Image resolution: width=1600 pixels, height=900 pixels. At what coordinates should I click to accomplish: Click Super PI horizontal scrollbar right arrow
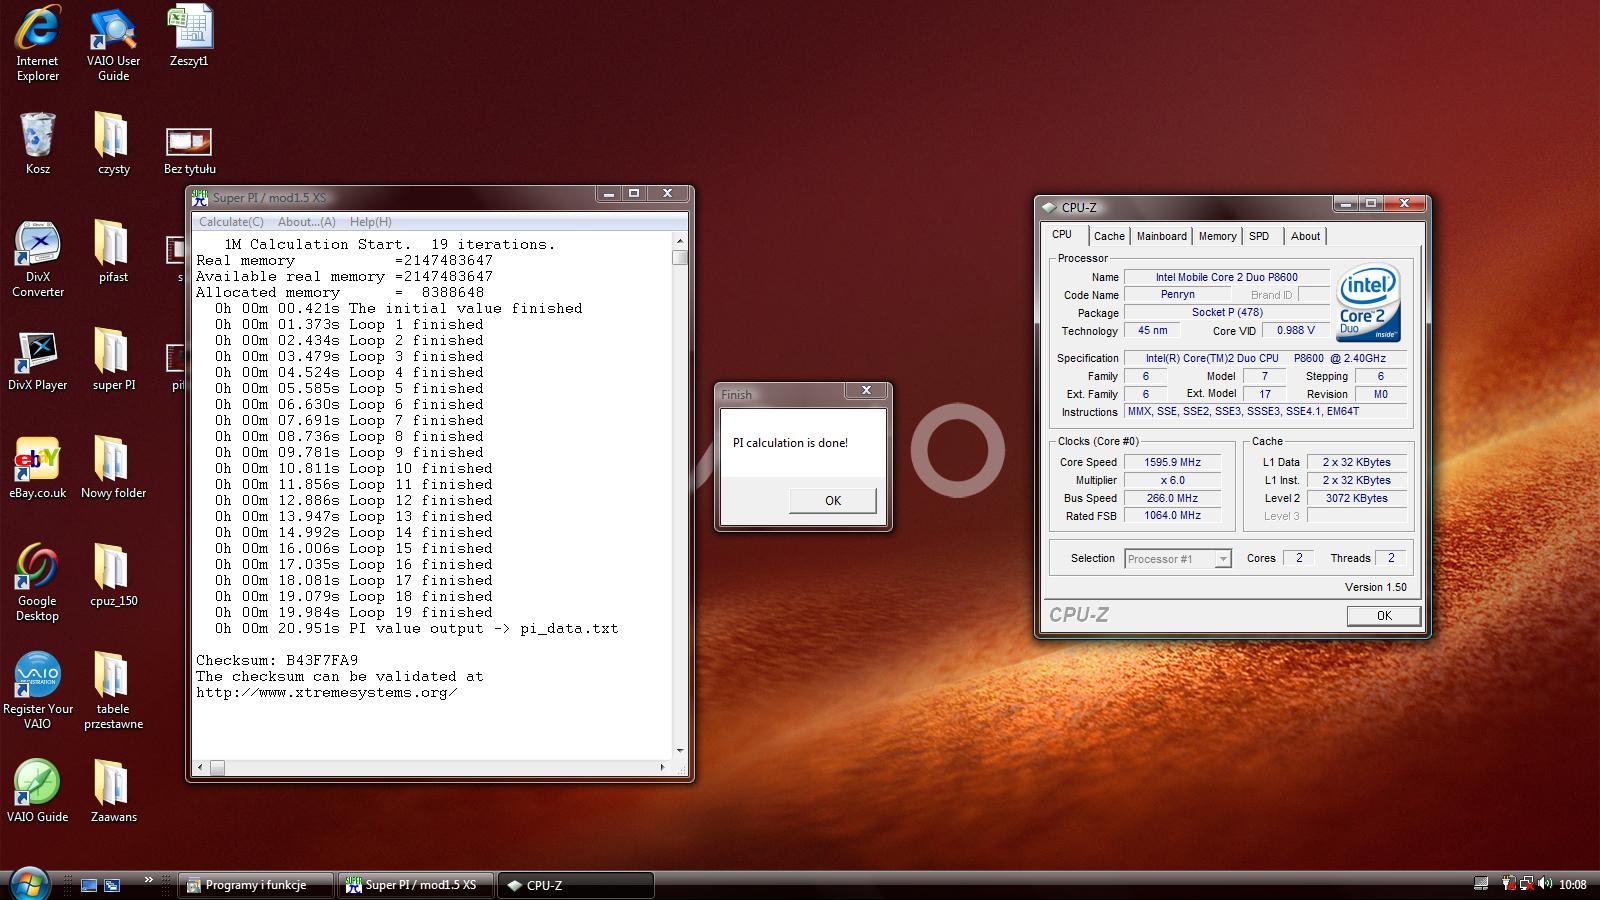662,767
